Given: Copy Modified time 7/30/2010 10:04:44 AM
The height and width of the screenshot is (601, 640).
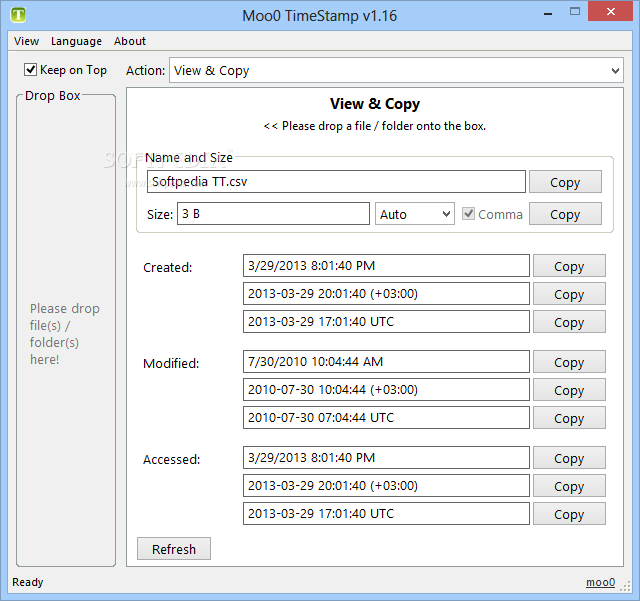Looking at the screenshot, I should 569,362.
